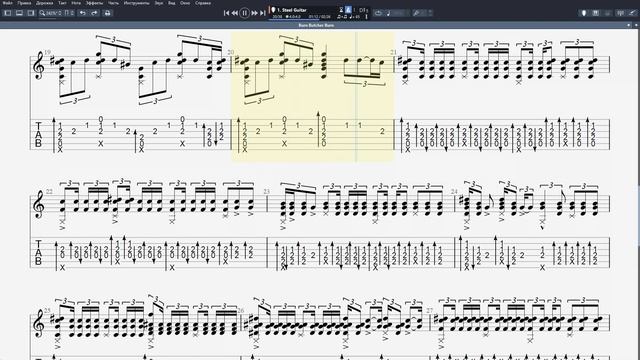This screenshot has width=640, height=360.
Task: Toggle the loop playback button
Action: click(x=378, y=13)
